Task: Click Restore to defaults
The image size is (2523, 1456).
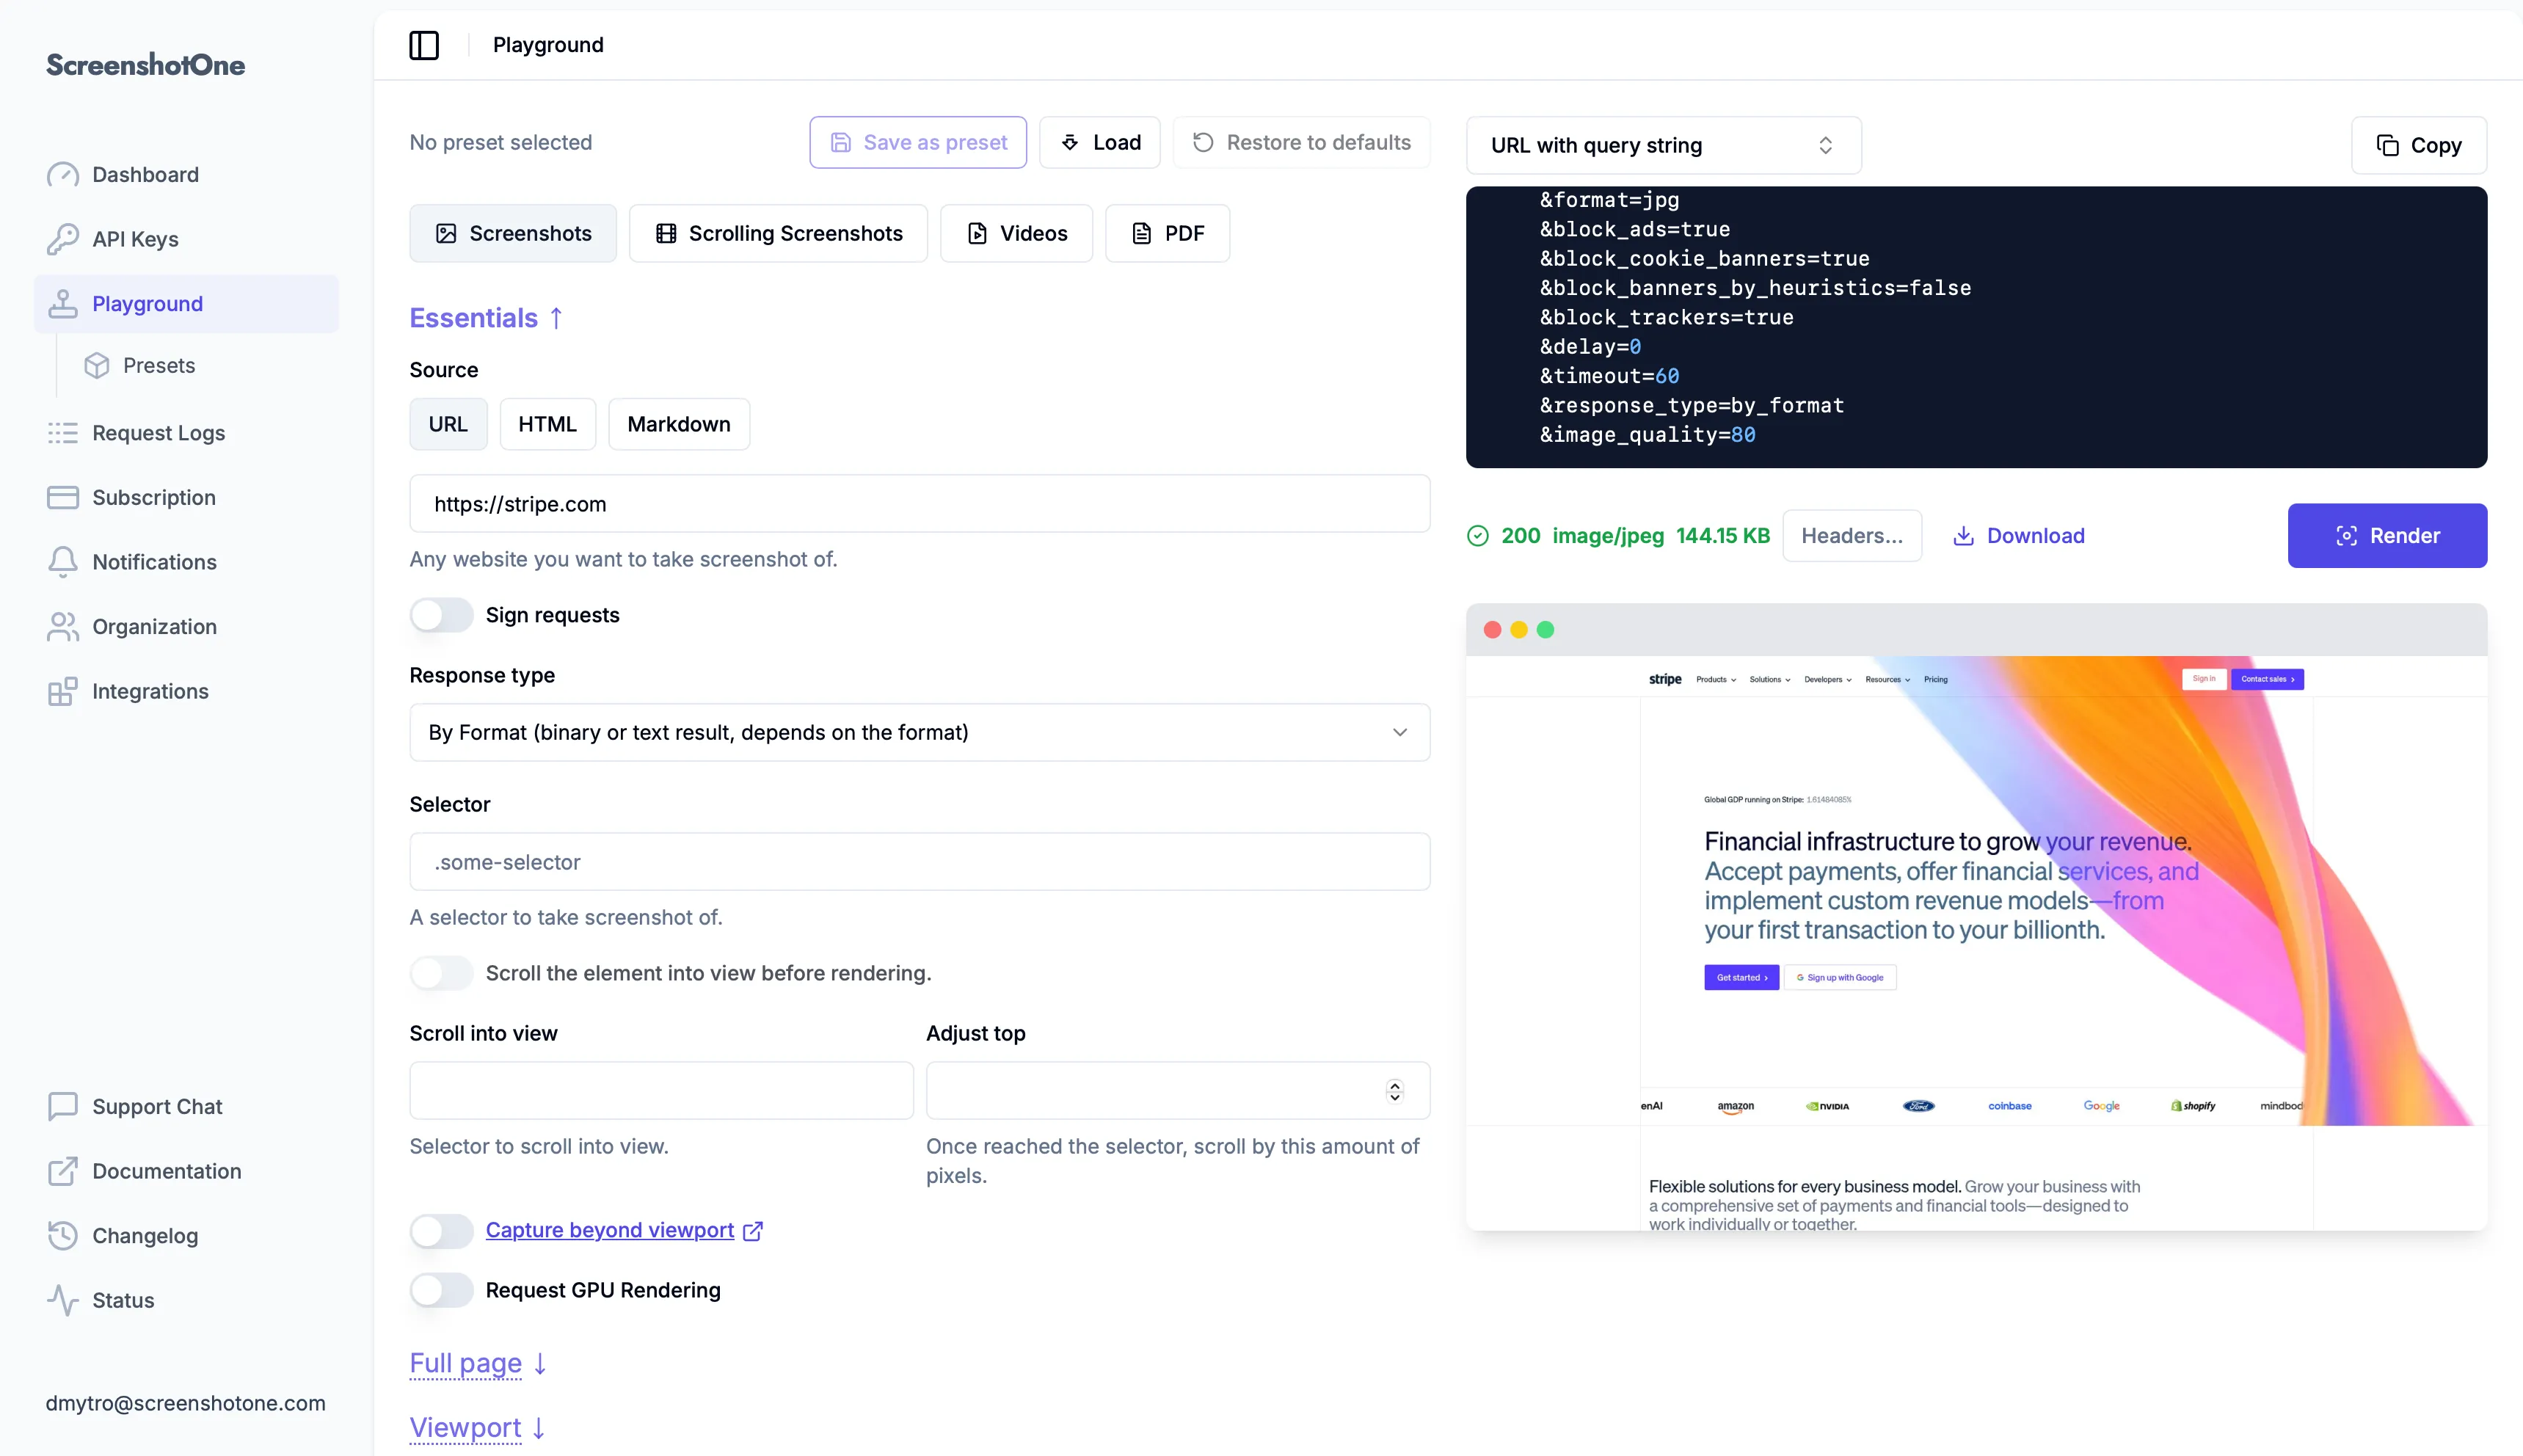Action: coord(1301,142)
